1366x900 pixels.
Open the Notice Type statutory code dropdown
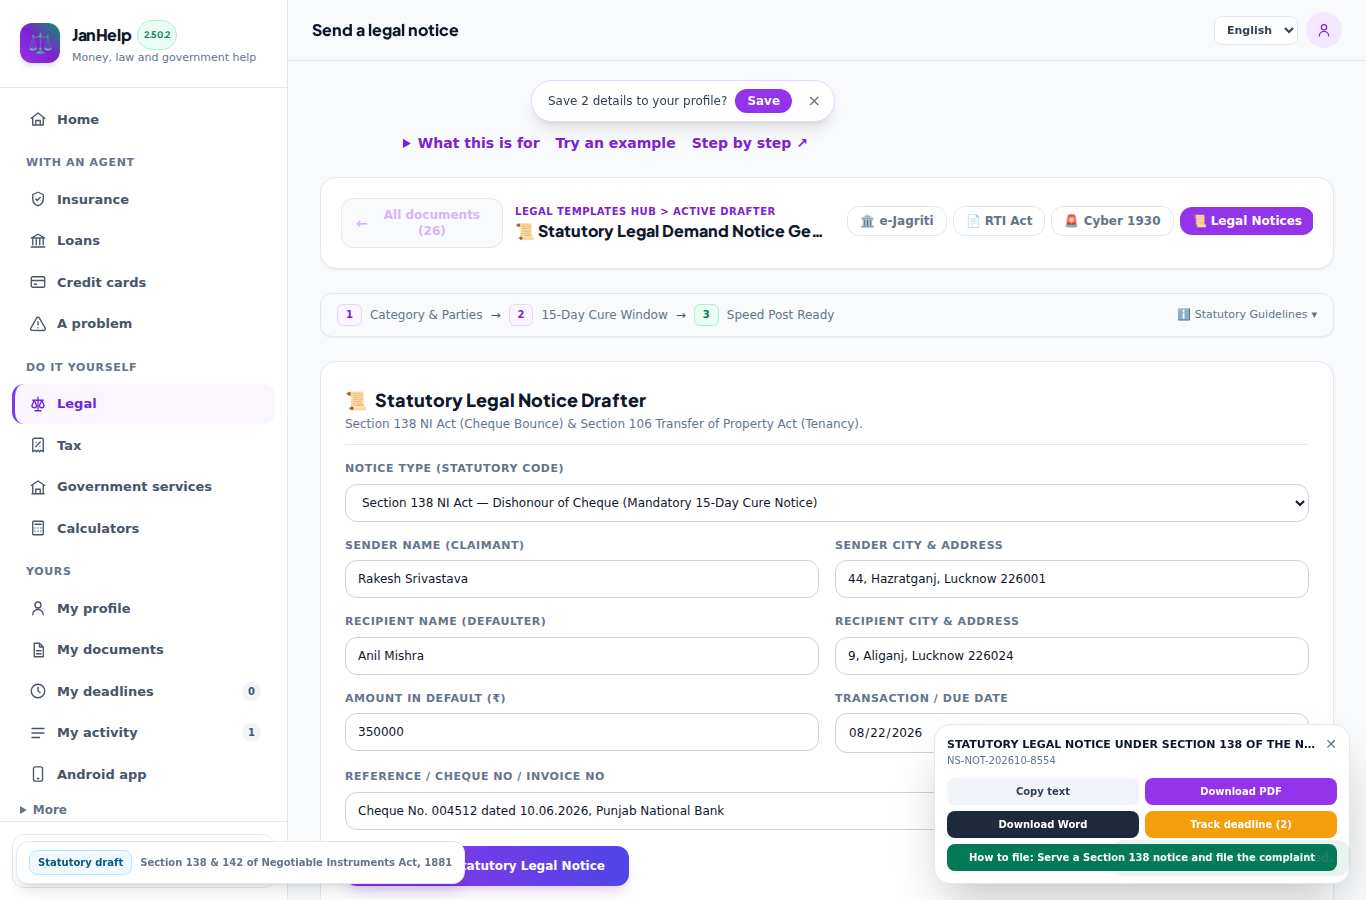coord(827,503)
